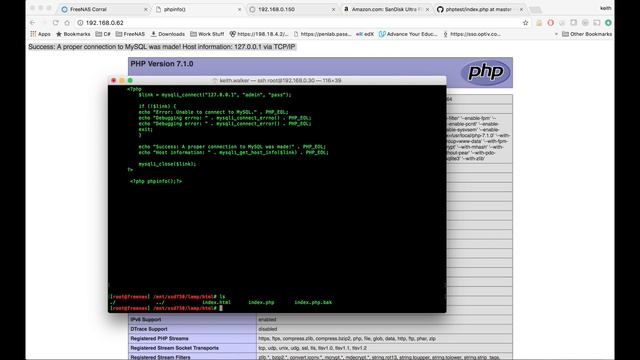Open the edX bookmark
Screen dimensions: 640x360
[x=364, y=34]
